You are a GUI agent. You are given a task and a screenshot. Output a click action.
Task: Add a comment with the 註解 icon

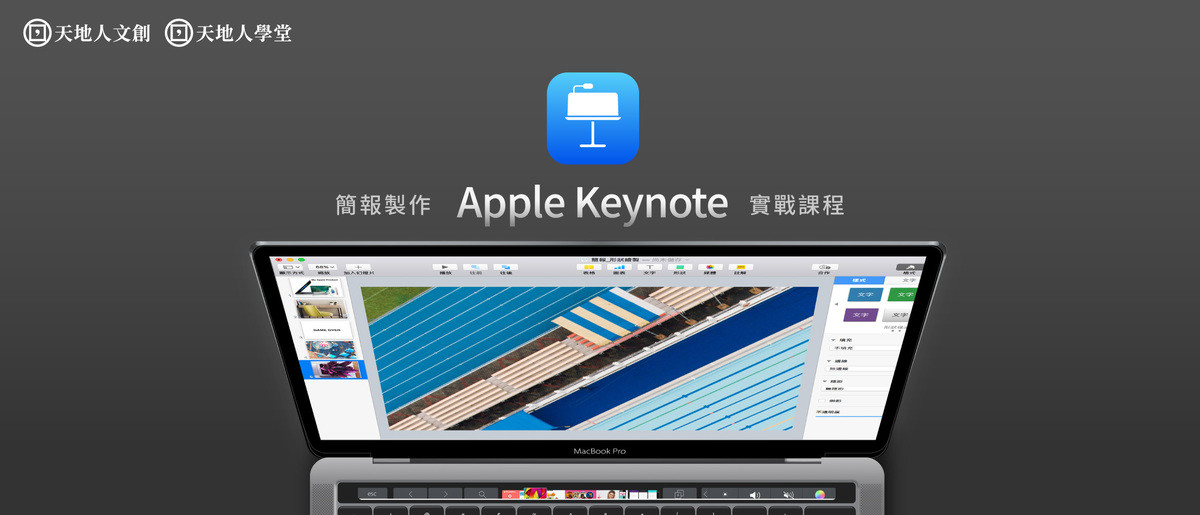coord(741,267)
